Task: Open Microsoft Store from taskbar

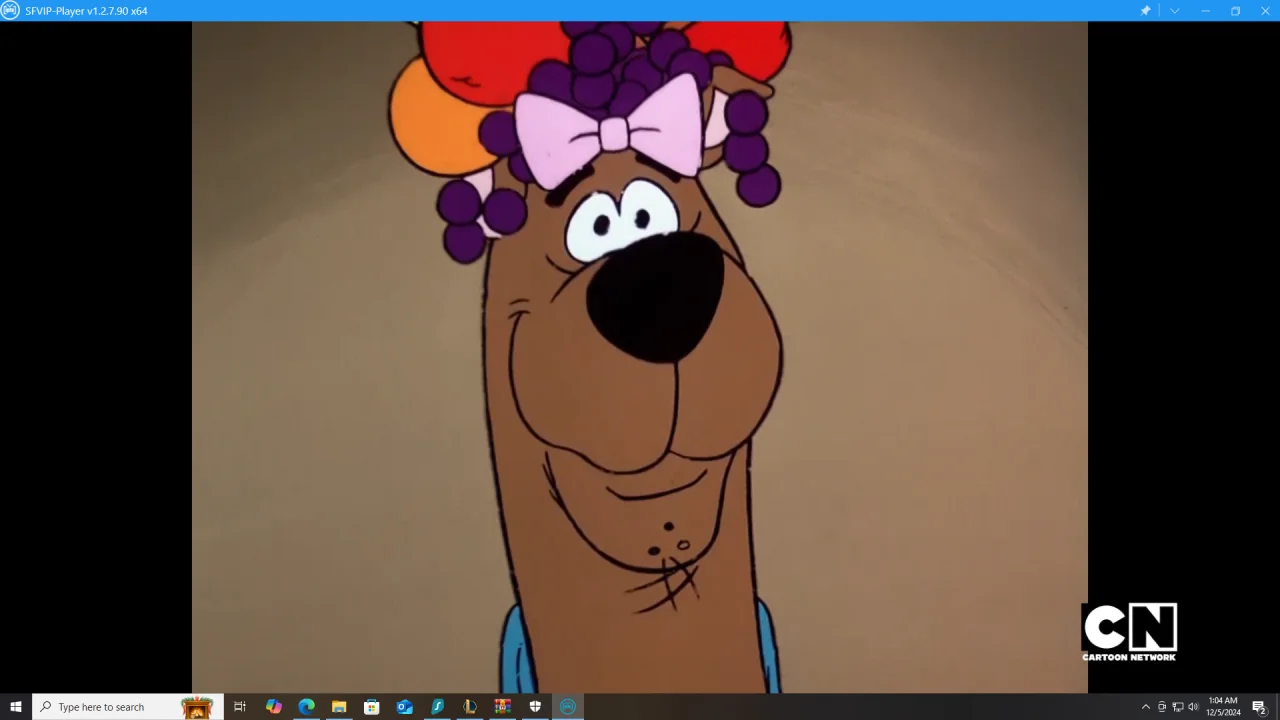Action: [372, 707]
